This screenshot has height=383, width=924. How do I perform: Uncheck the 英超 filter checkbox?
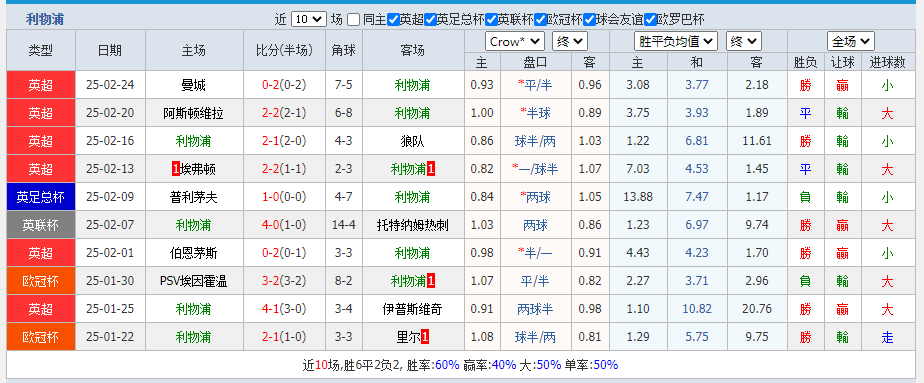coord(393,19)
